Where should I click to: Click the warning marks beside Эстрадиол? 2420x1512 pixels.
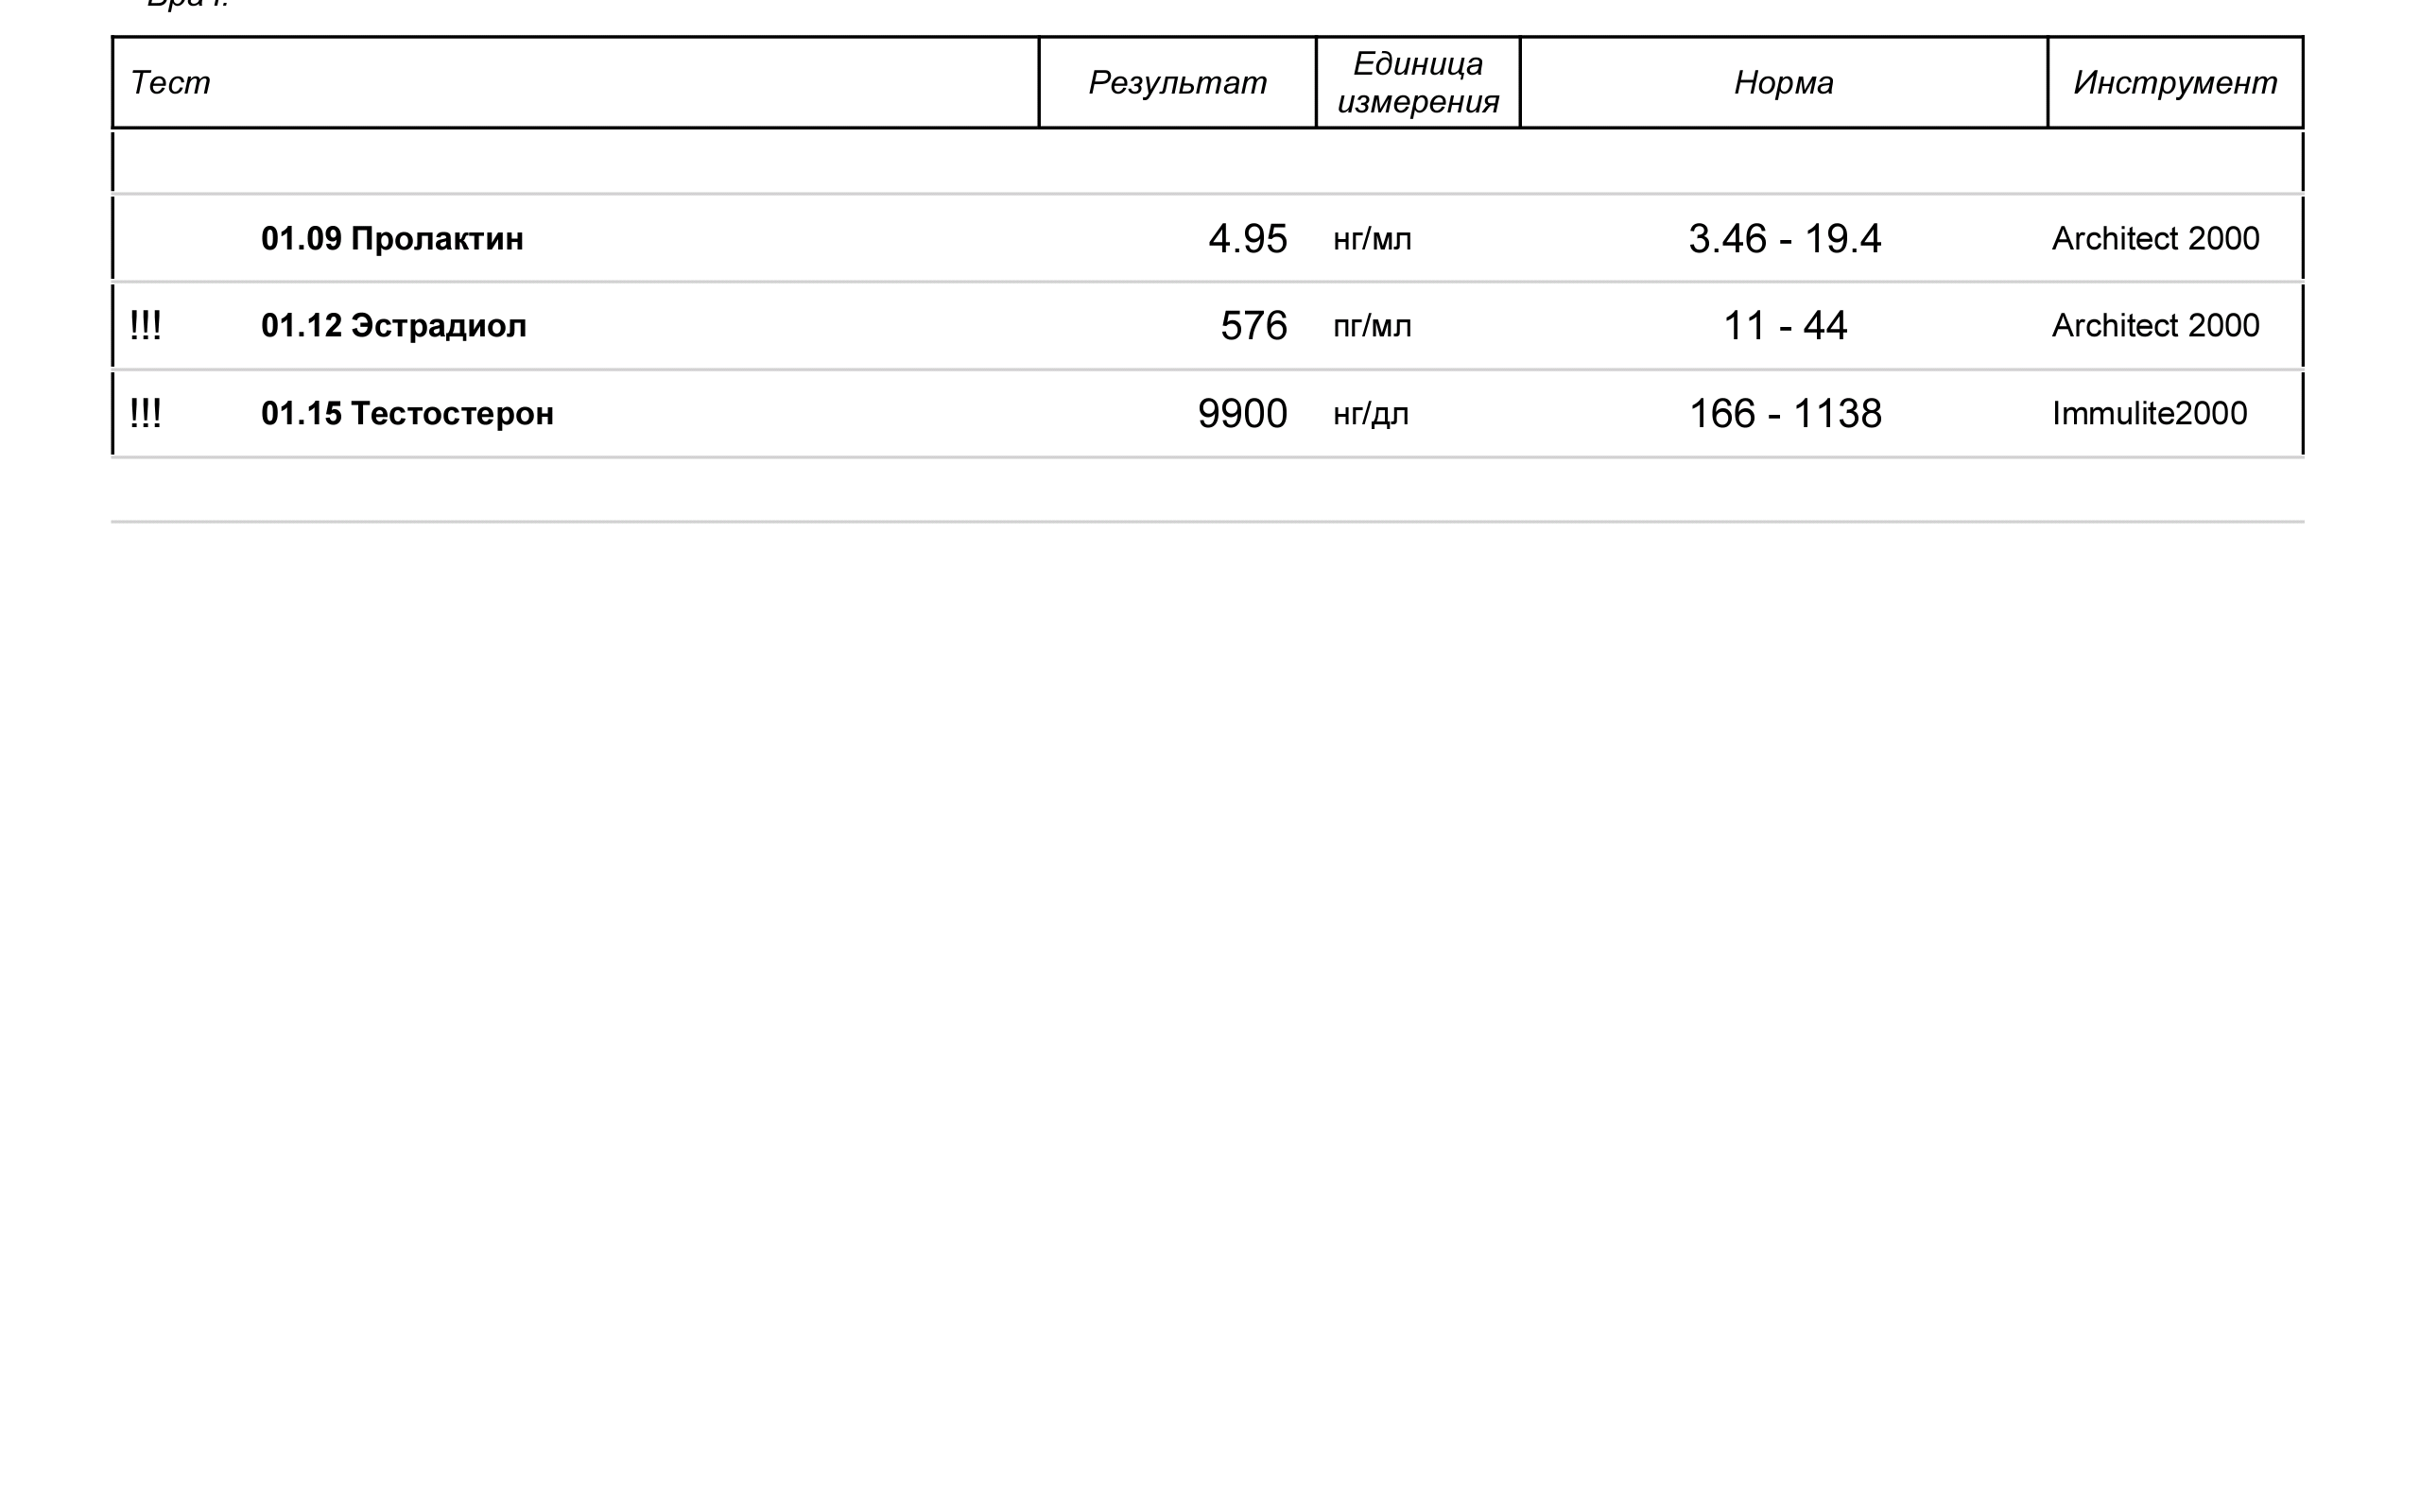[145, 326]
